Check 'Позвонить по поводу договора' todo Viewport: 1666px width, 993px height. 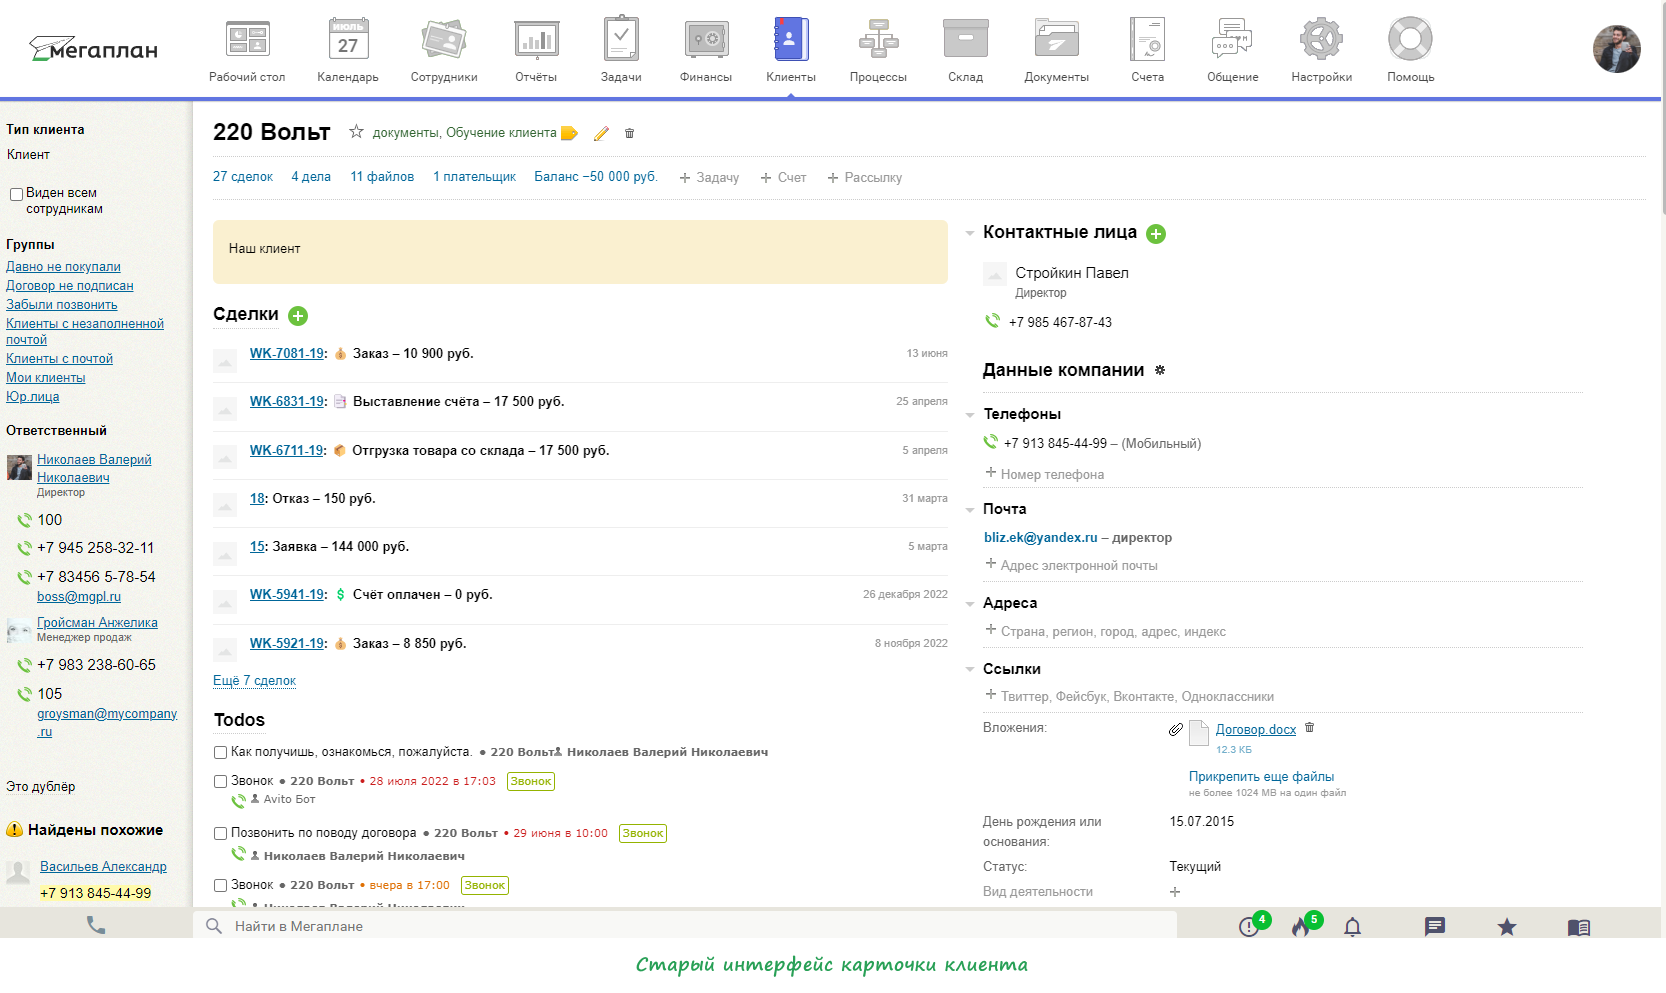click(220, 833)
